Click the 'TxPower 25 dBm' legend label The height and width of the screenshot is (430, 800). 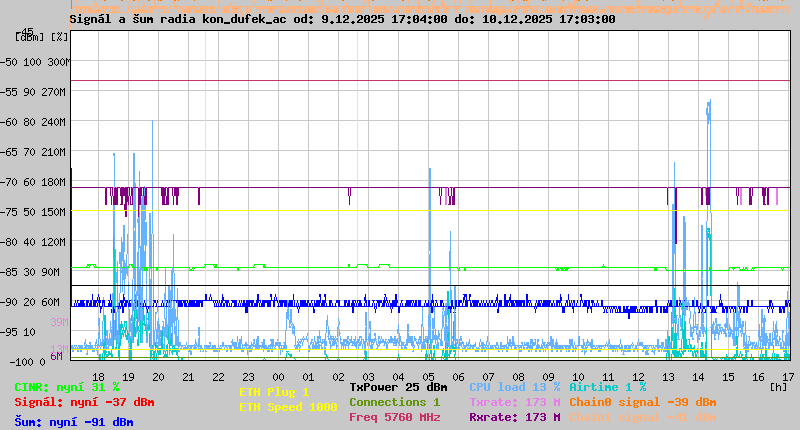(398, 388)
